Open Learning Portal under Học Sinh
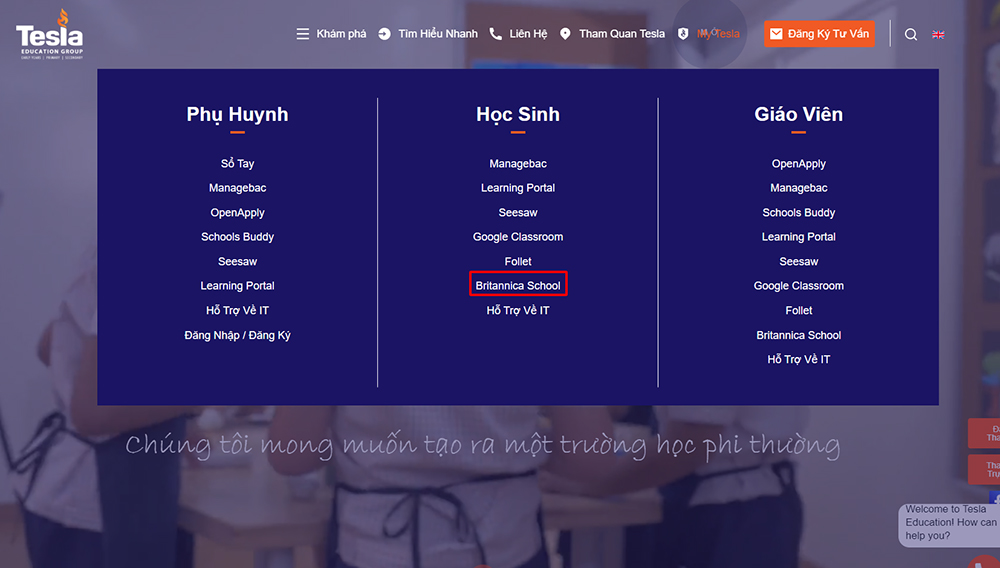 pos(518,188)
